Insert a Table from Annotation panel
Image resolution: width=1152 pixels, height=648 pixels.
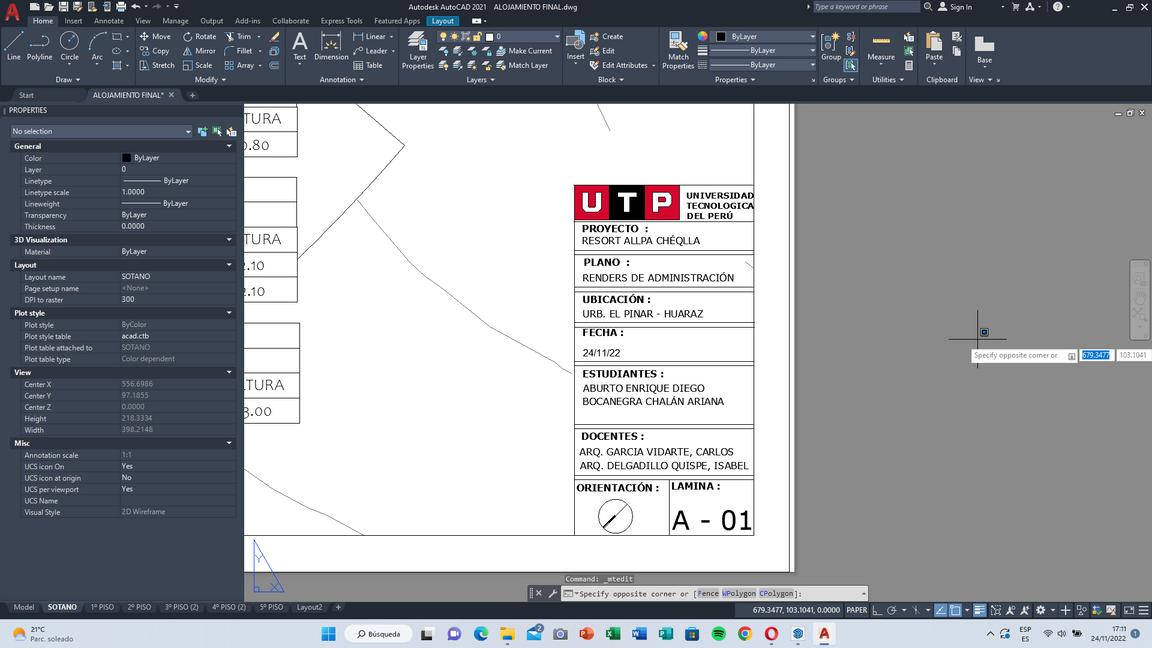pos(367,65)
